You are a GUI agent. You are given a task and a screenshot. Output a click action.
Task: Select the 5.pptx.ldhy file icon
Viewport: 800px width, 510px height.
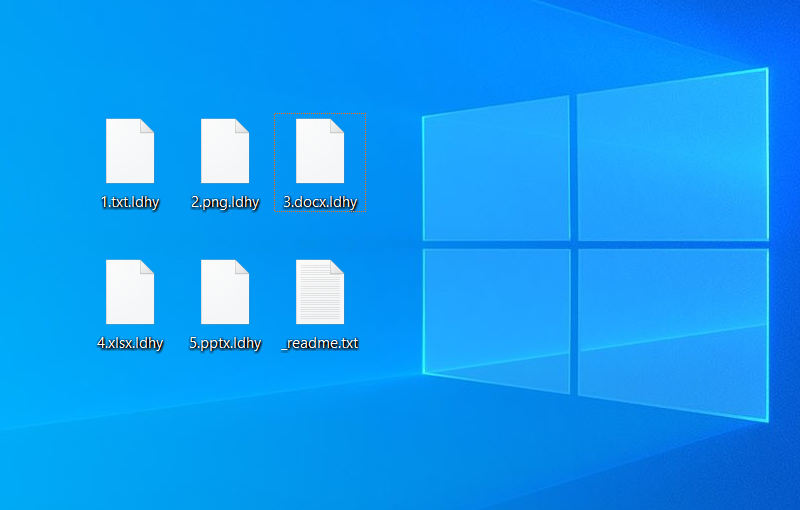225,292
